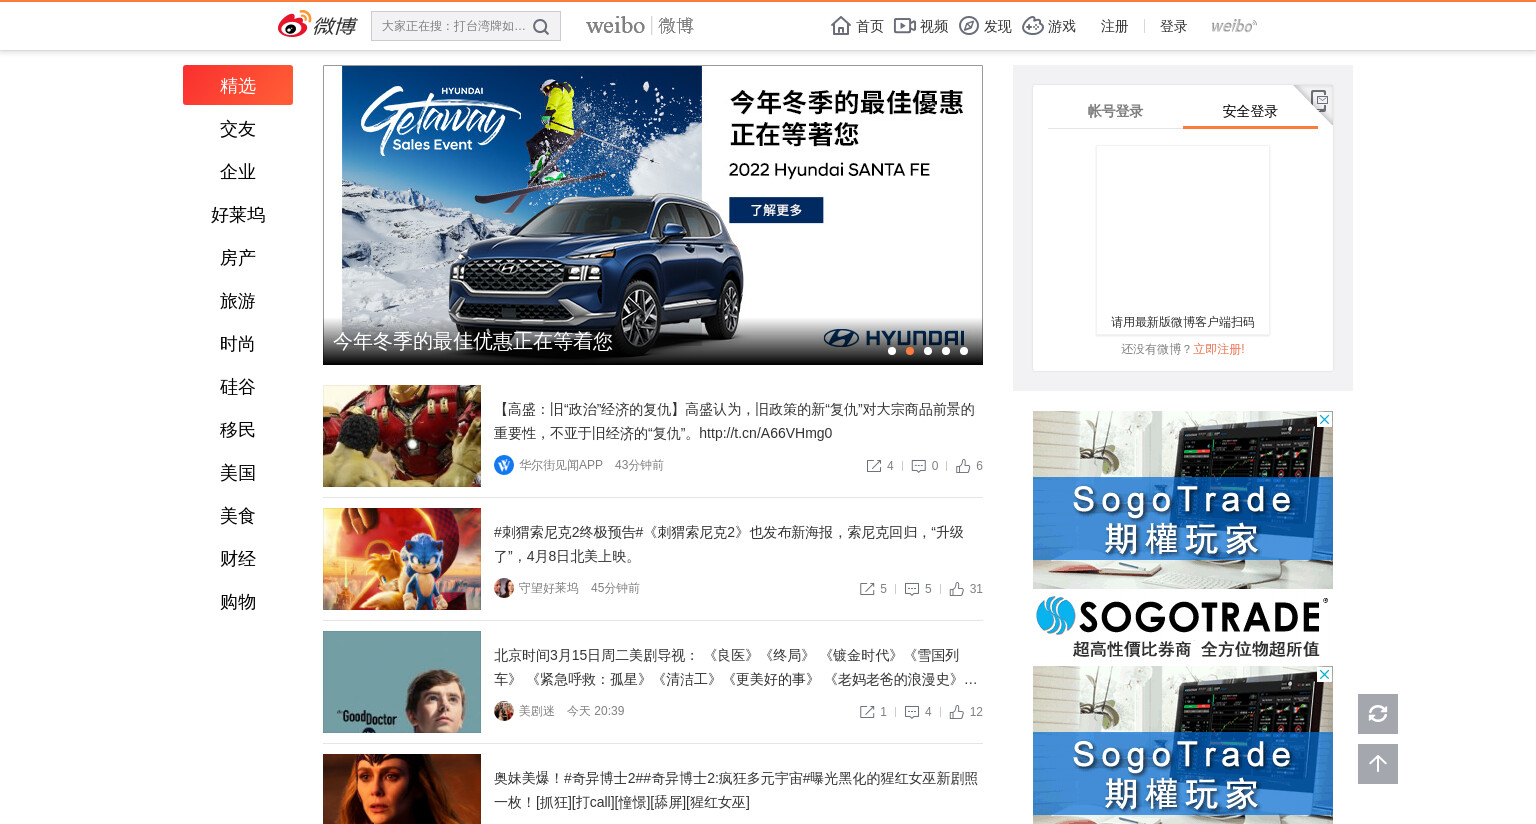Select 财经 category in sidebar
Screen dimensions: 1536x824
238,559
